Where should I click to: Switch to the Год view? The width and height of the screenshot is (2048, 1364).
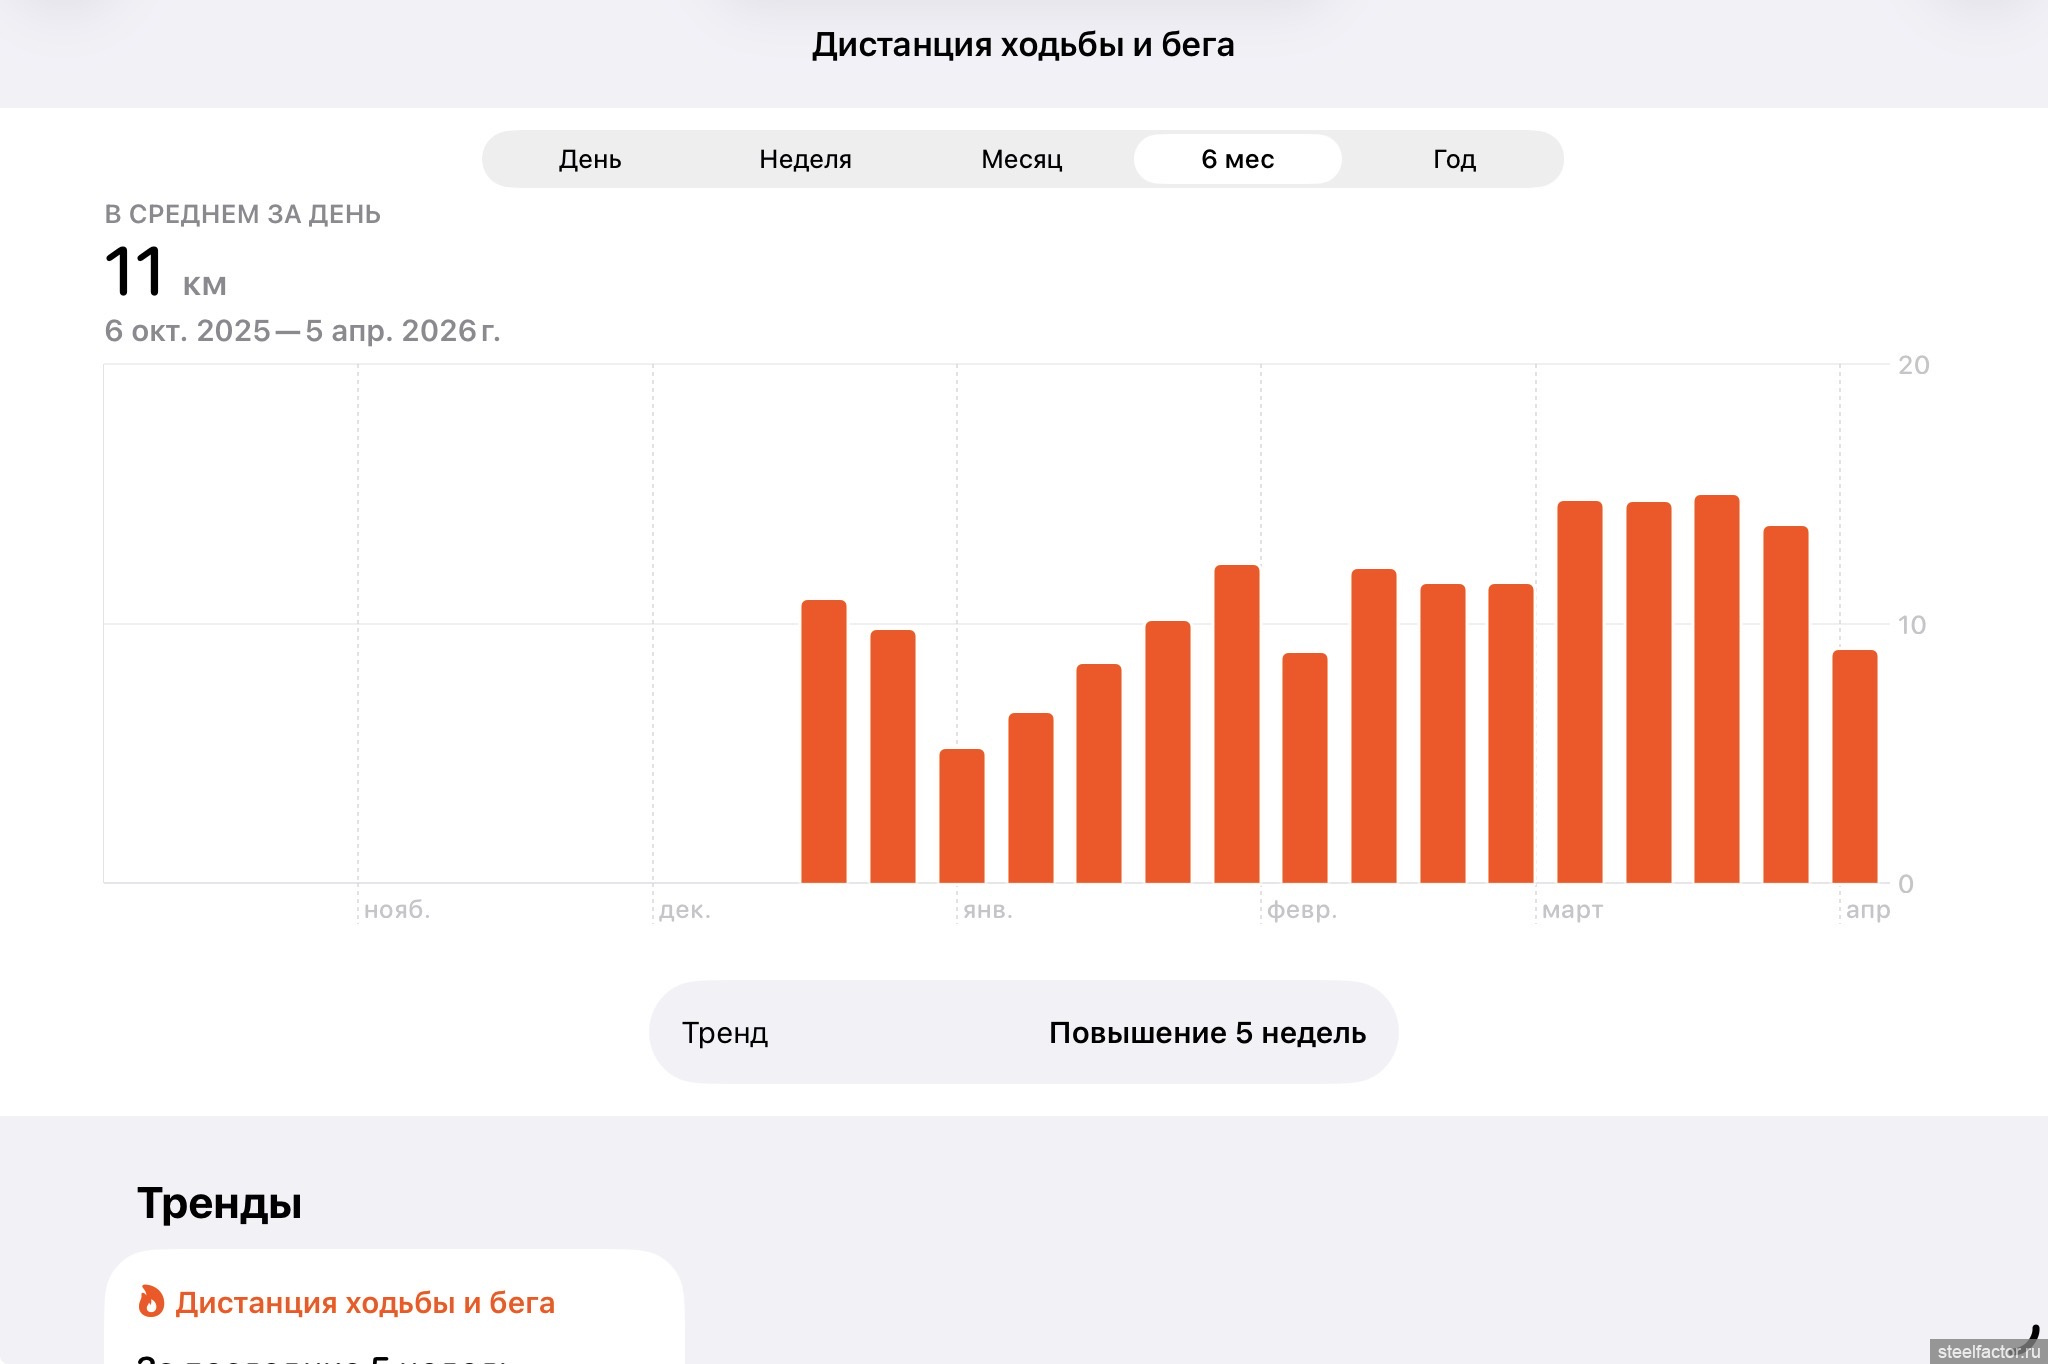coord(1454,159)
